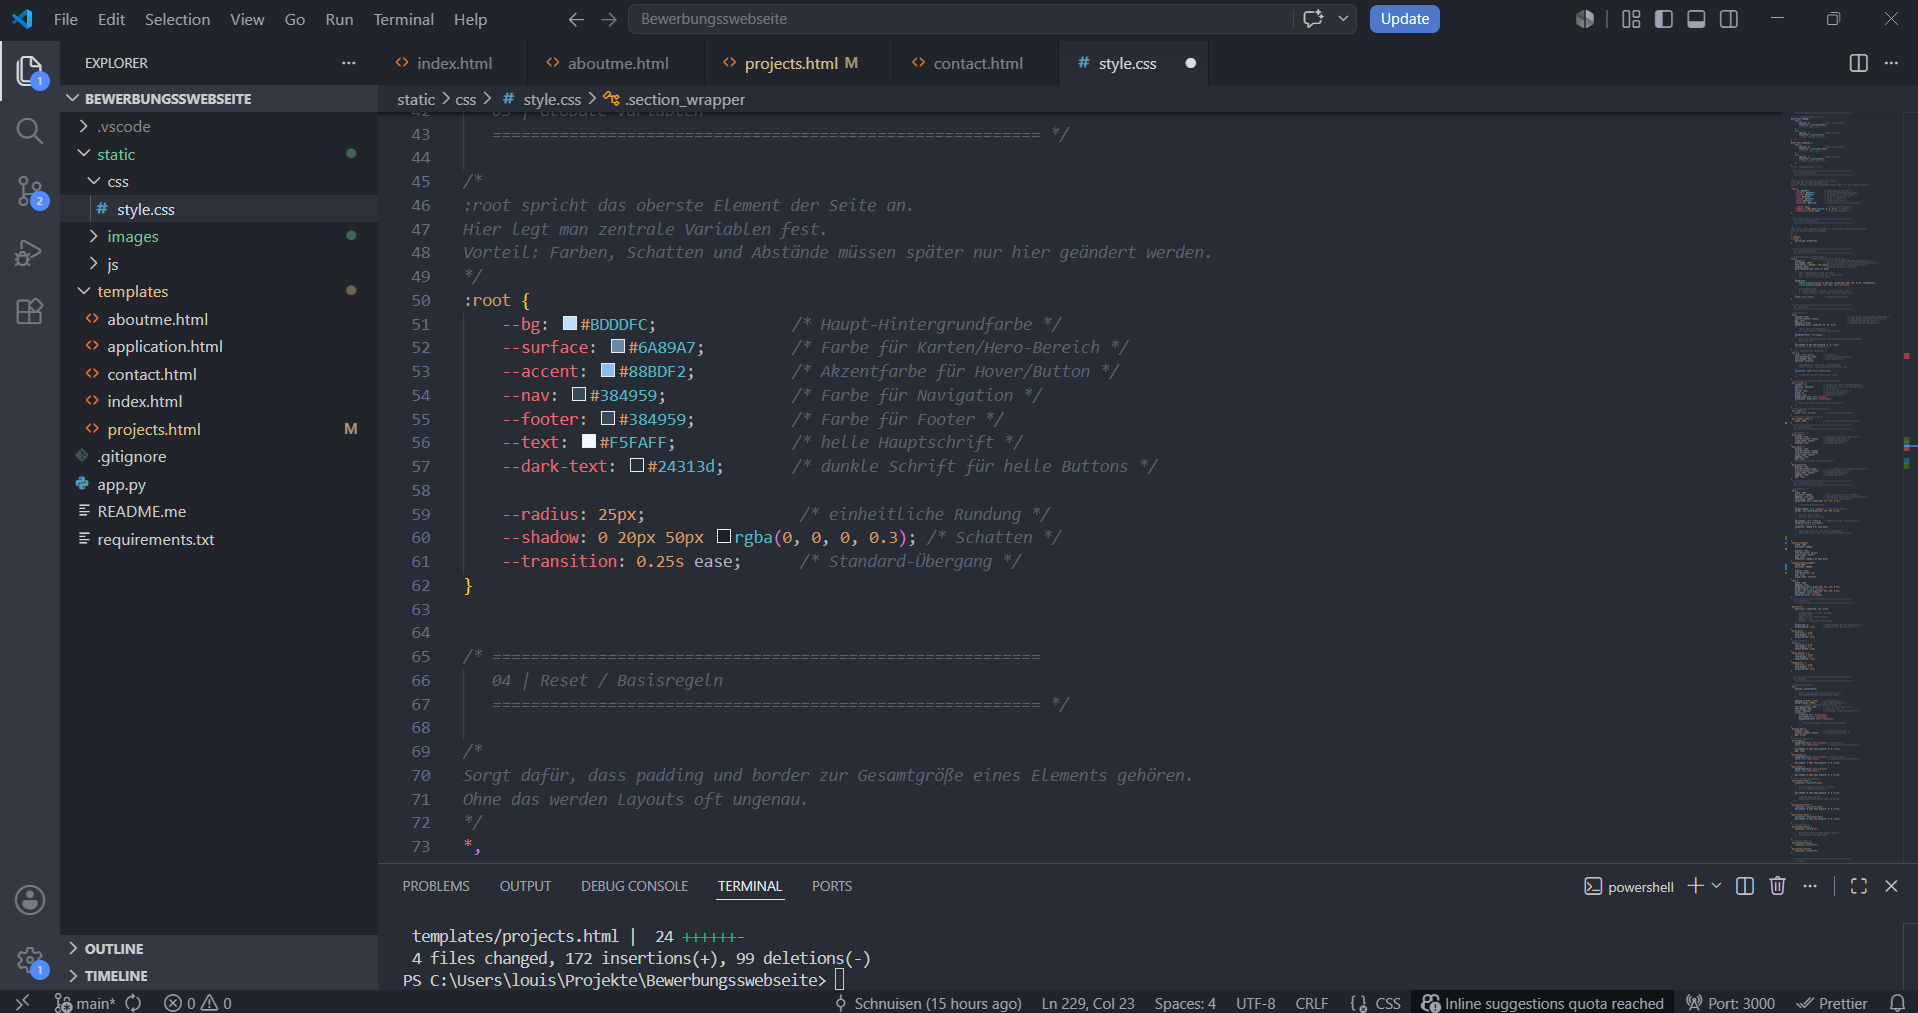The image size is (1918, 1013).
Task: Switch to the projects.html editor tab
Action: coord(801,63)
